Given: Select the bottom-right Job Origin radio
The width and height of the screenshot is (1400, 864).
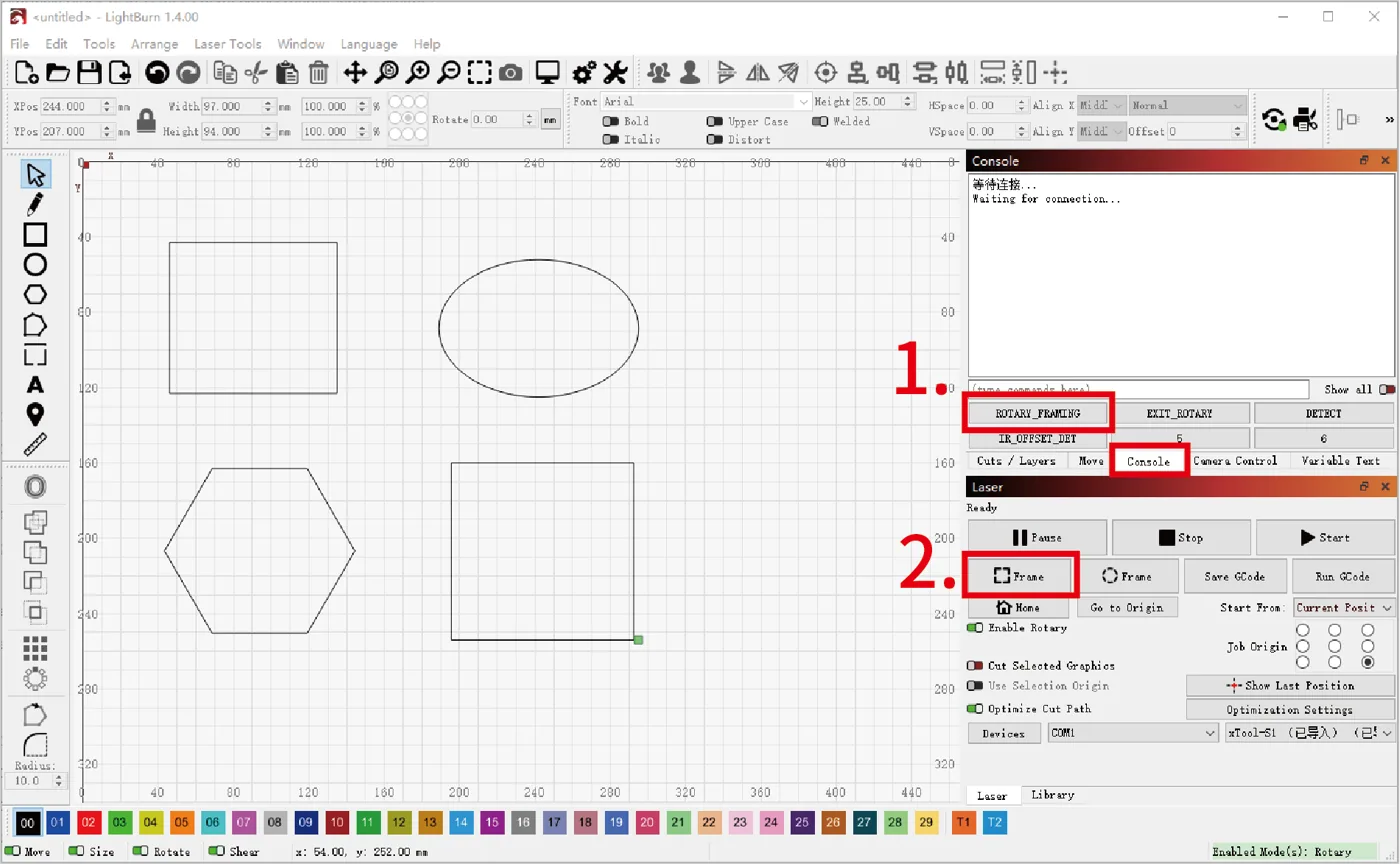Looking at the screenshot, I should pos(1367,662).
